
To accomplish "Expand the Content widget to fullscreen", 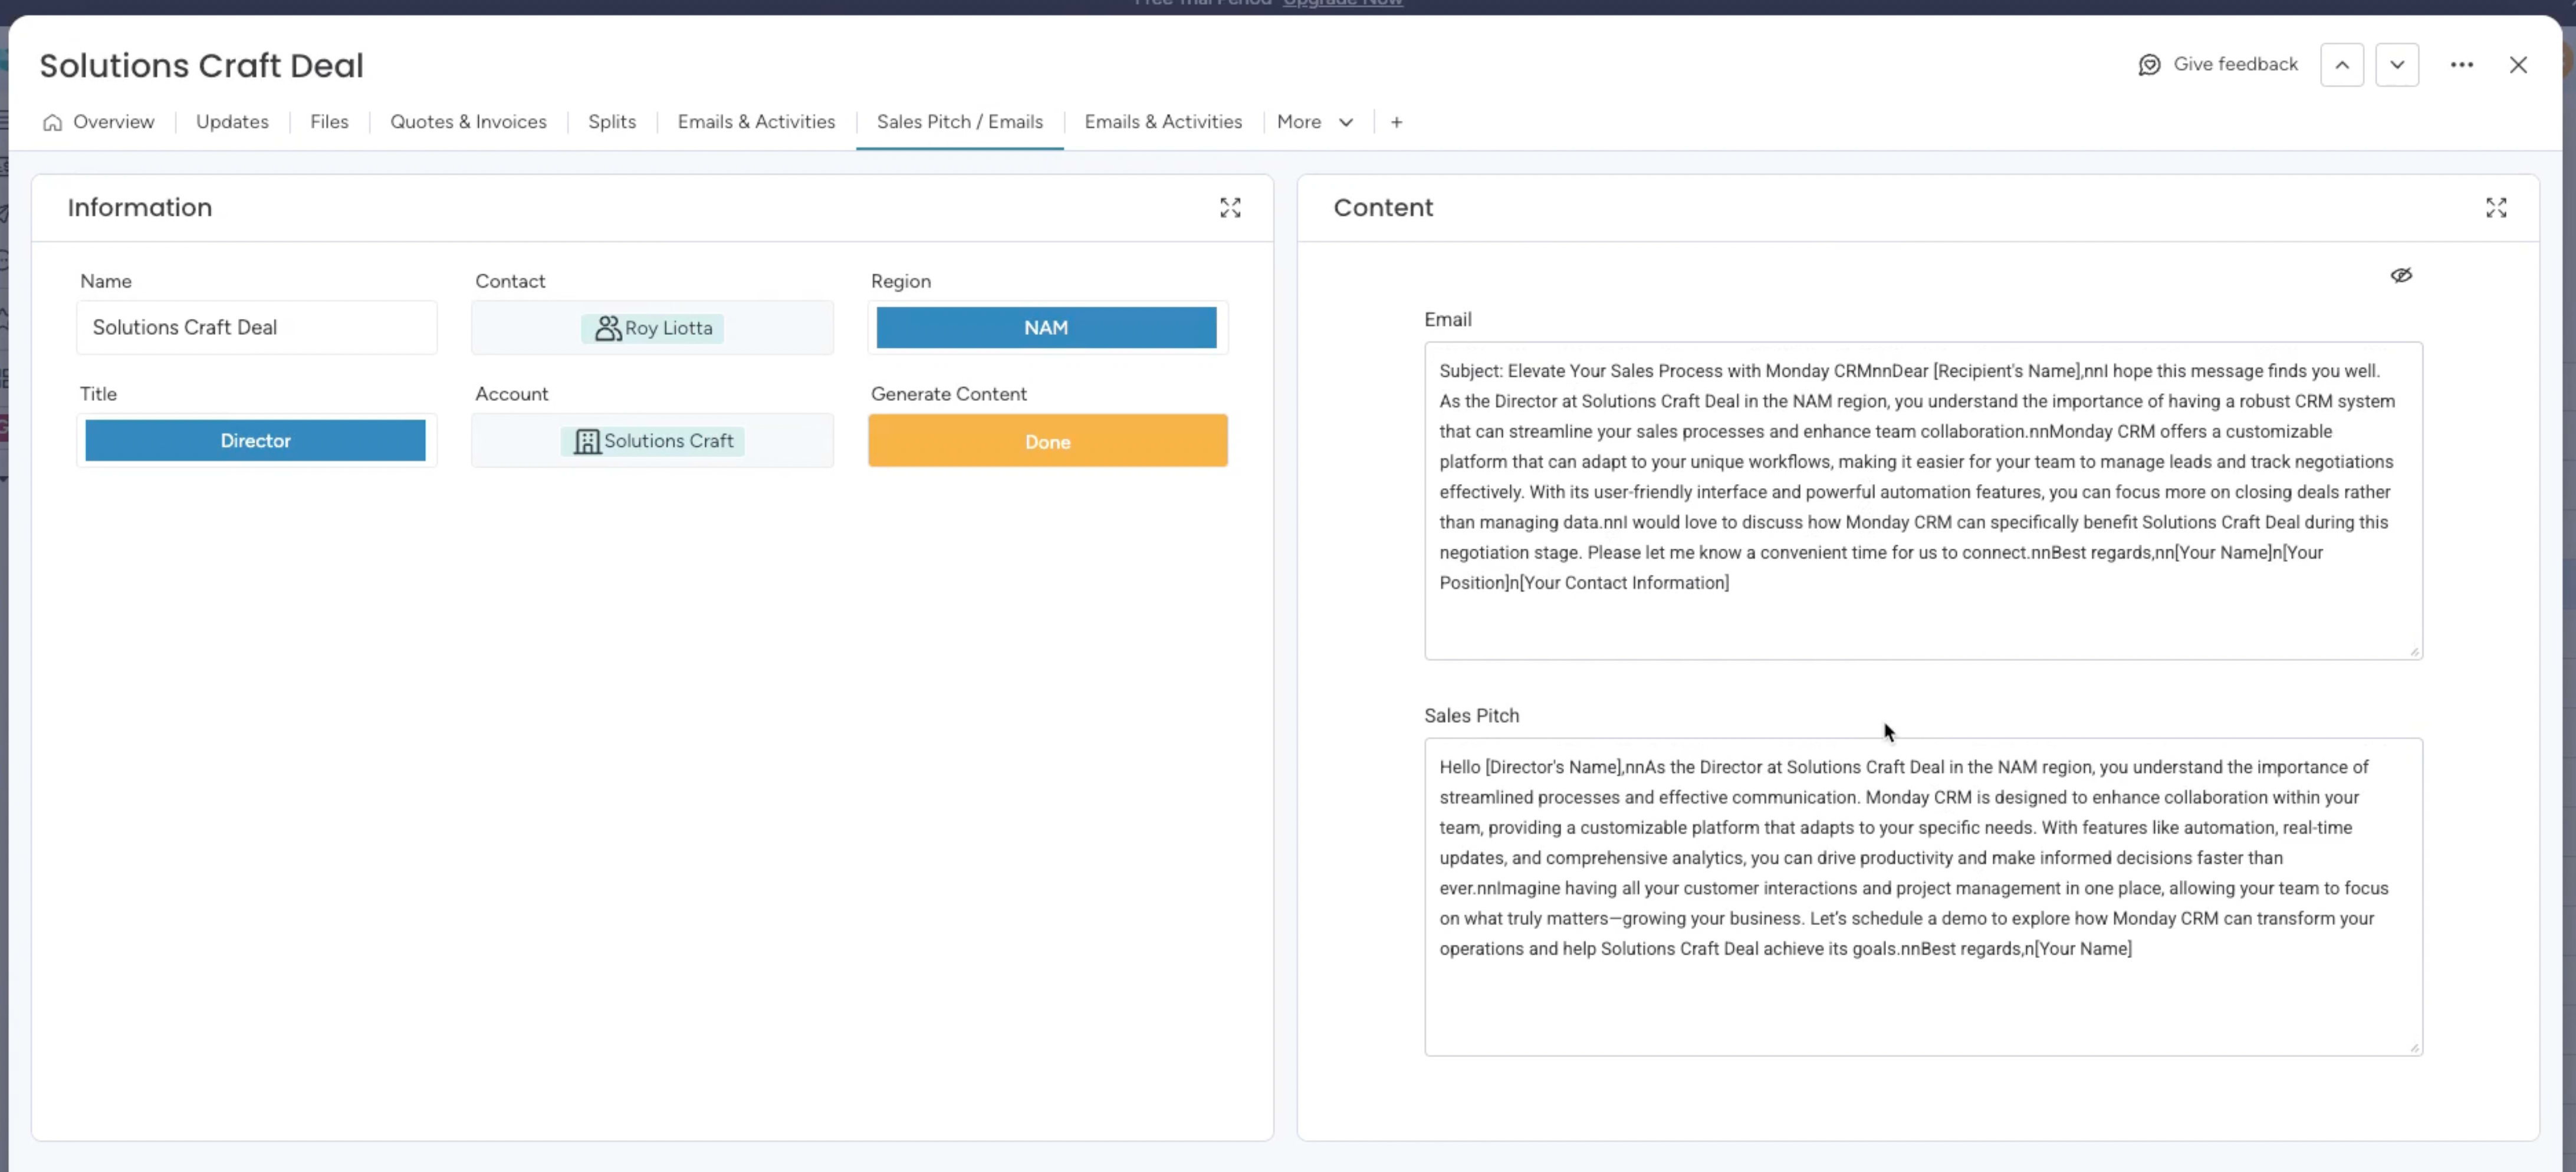I will [2496, 208].
